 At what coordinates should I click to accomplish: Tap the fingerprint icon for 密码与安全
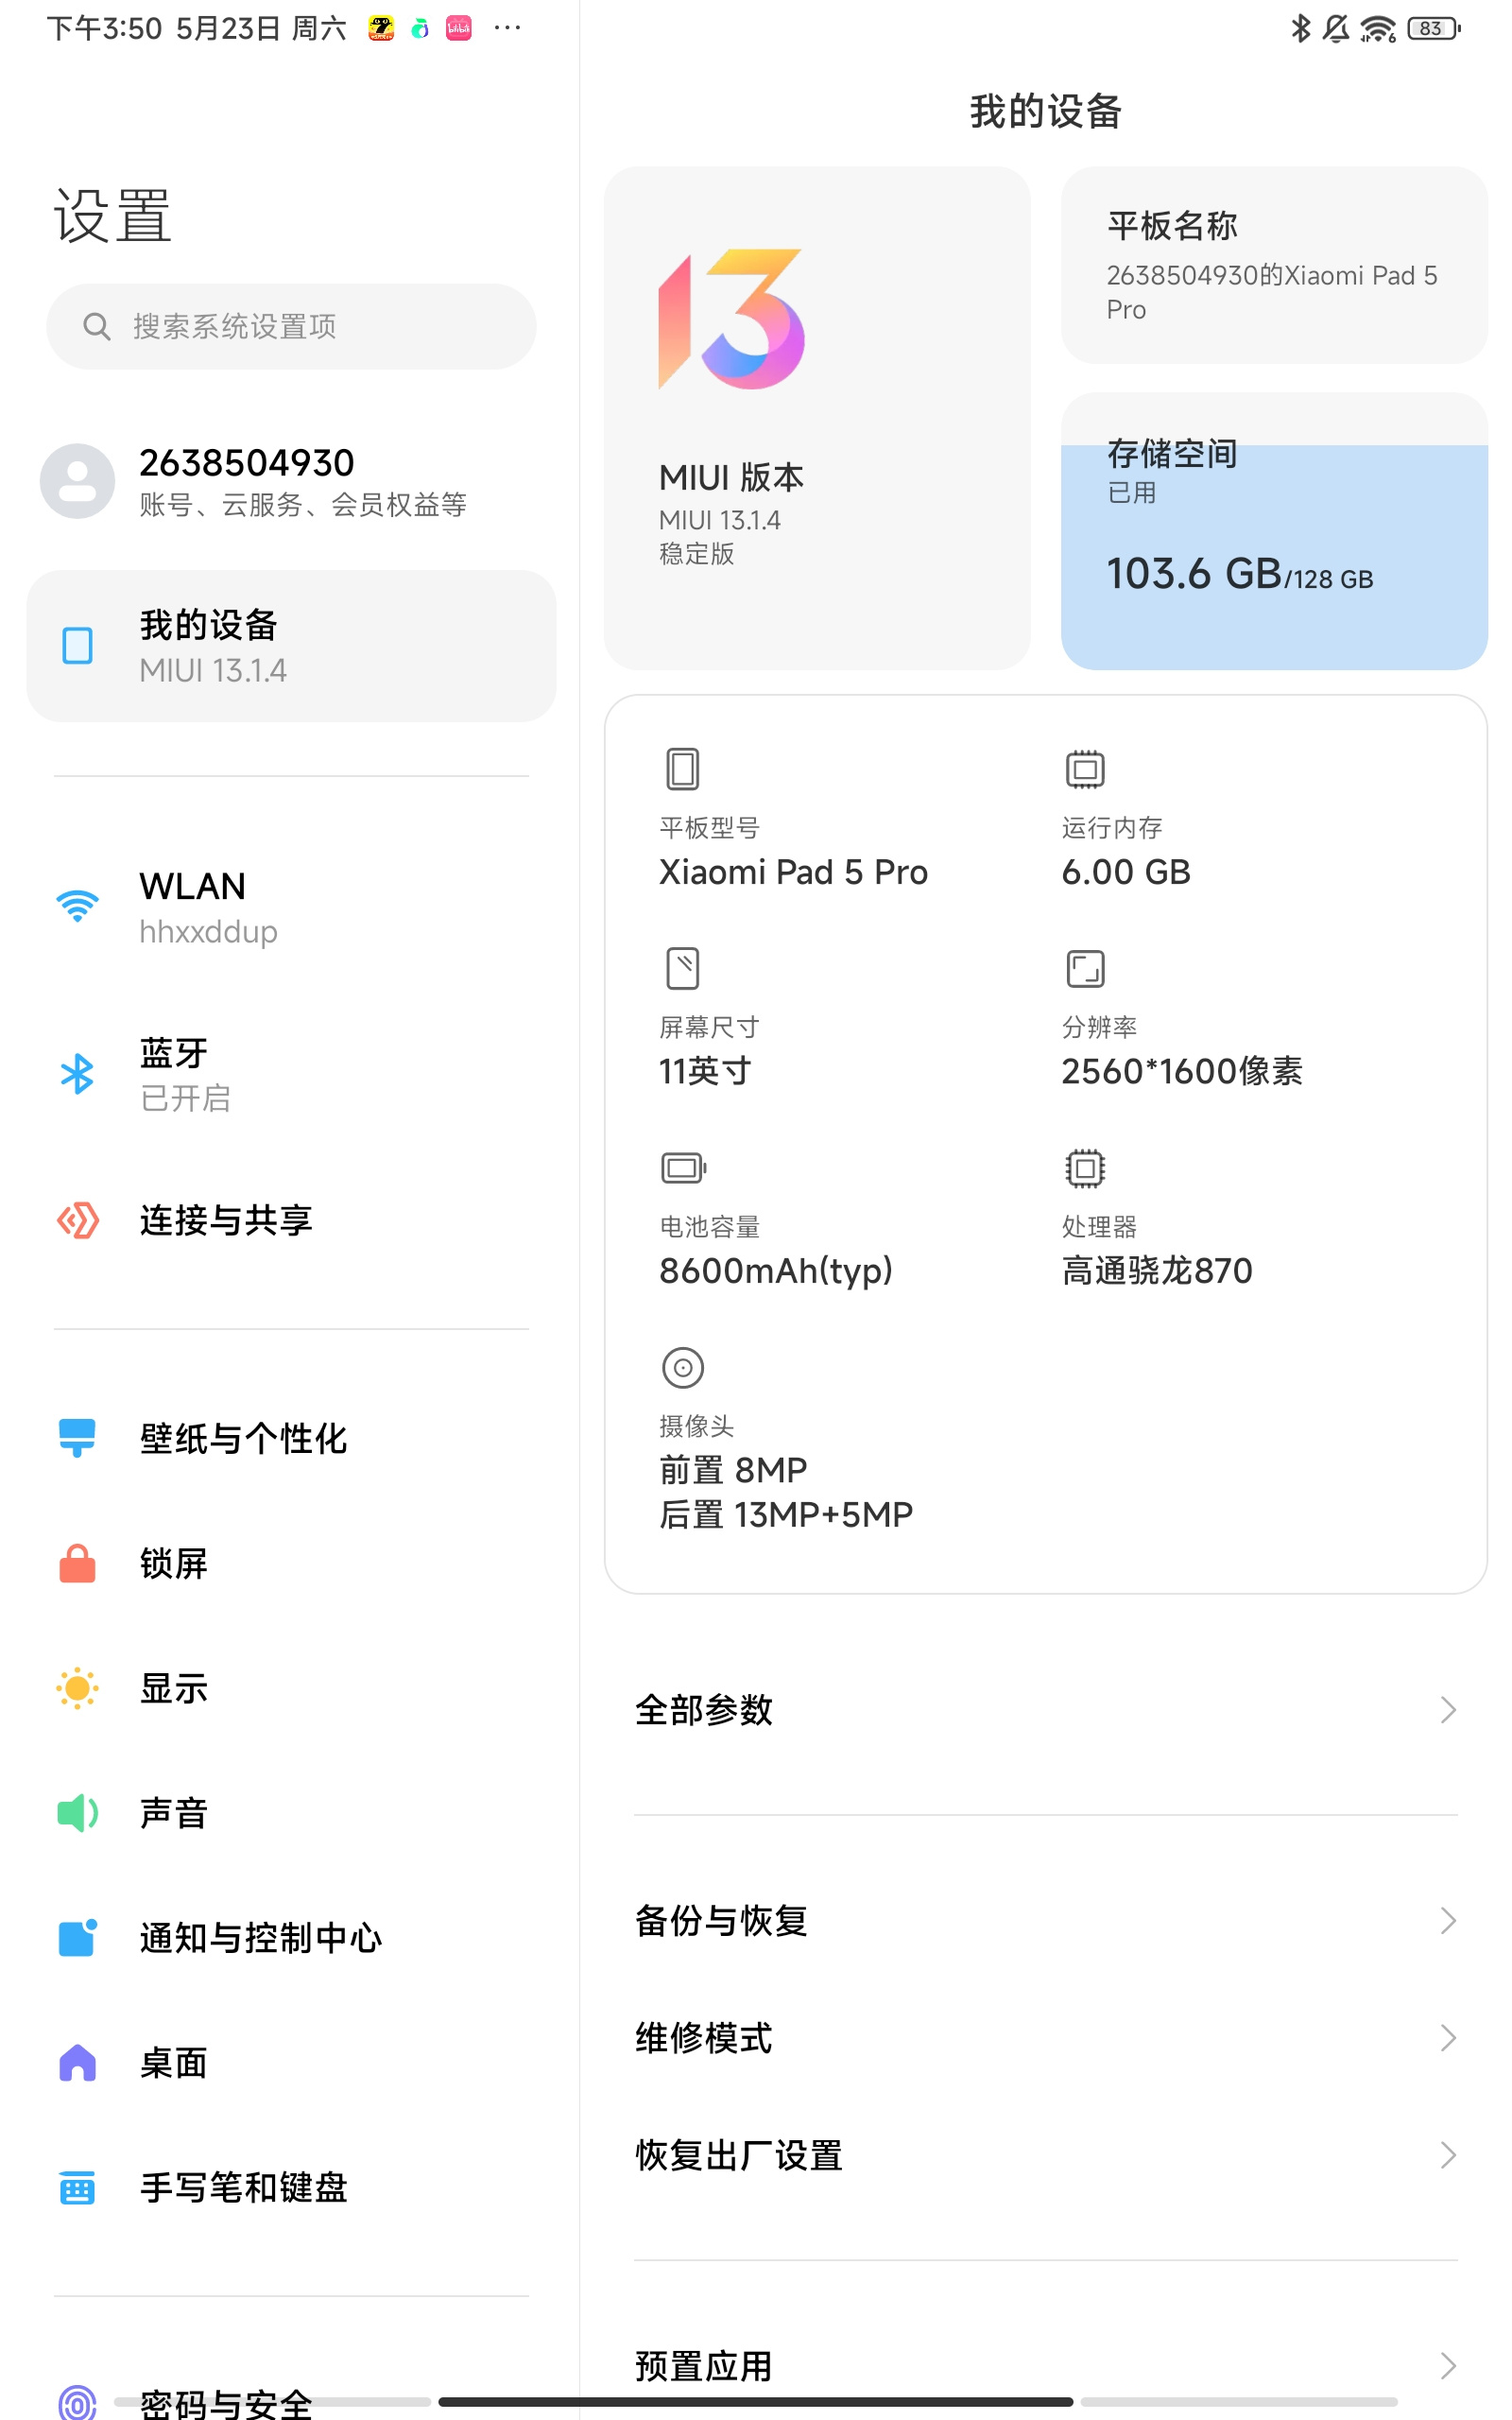tap(77, 2402)
